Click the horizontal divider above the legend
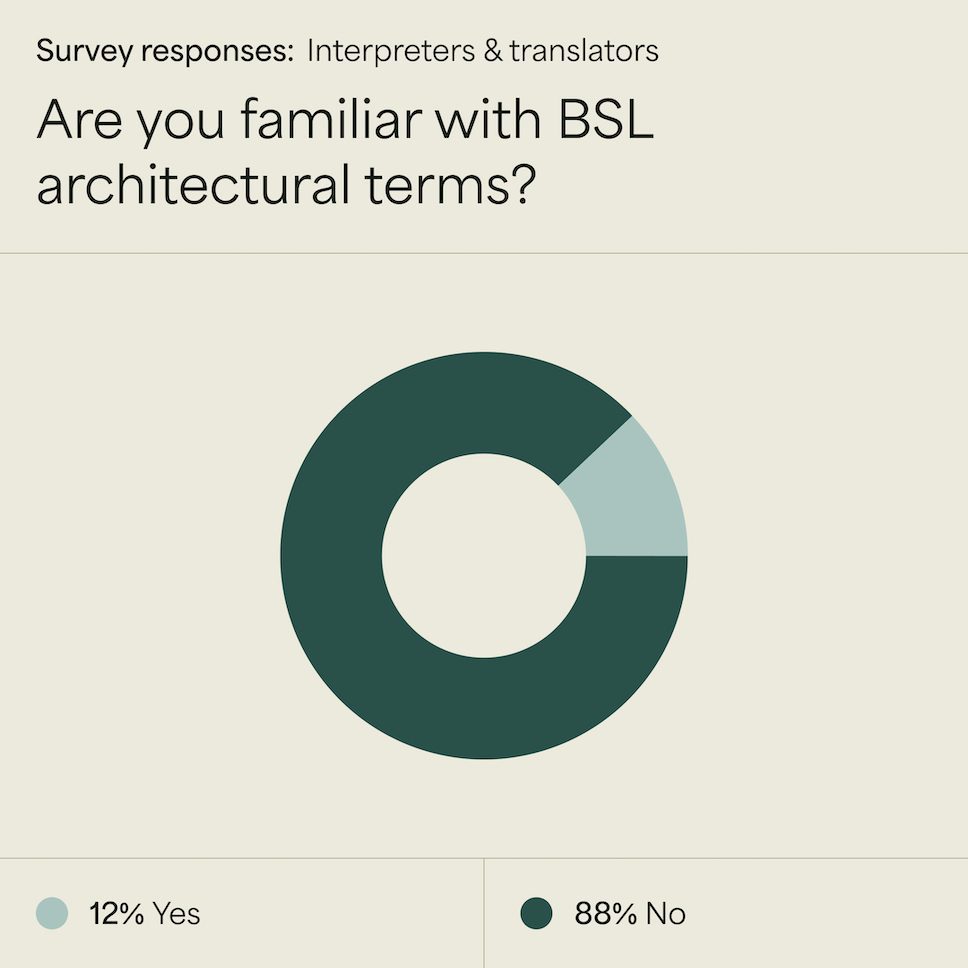 (484, 858)
